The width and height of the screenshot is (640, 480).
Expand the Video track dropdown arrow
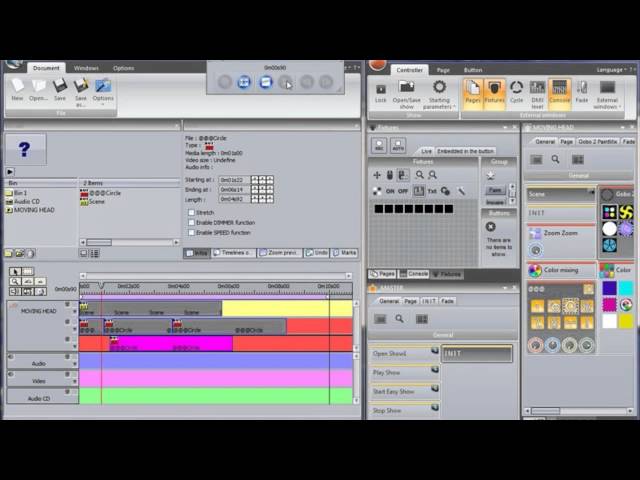point(75,381)
